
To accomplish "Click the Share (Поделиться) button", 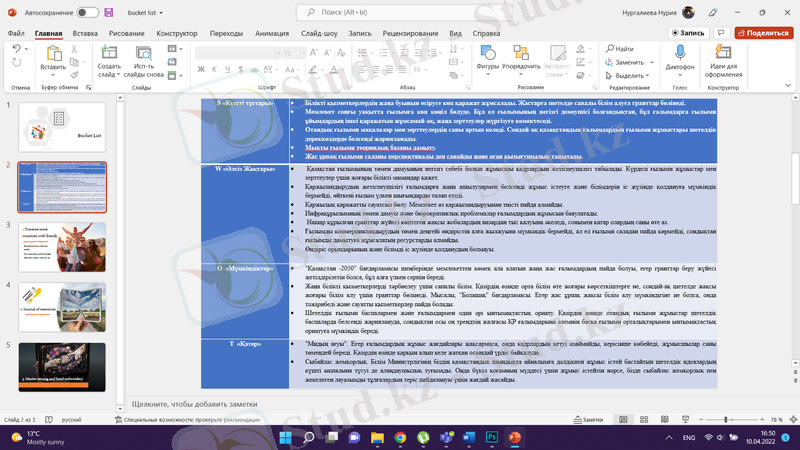I will point(764,33).
